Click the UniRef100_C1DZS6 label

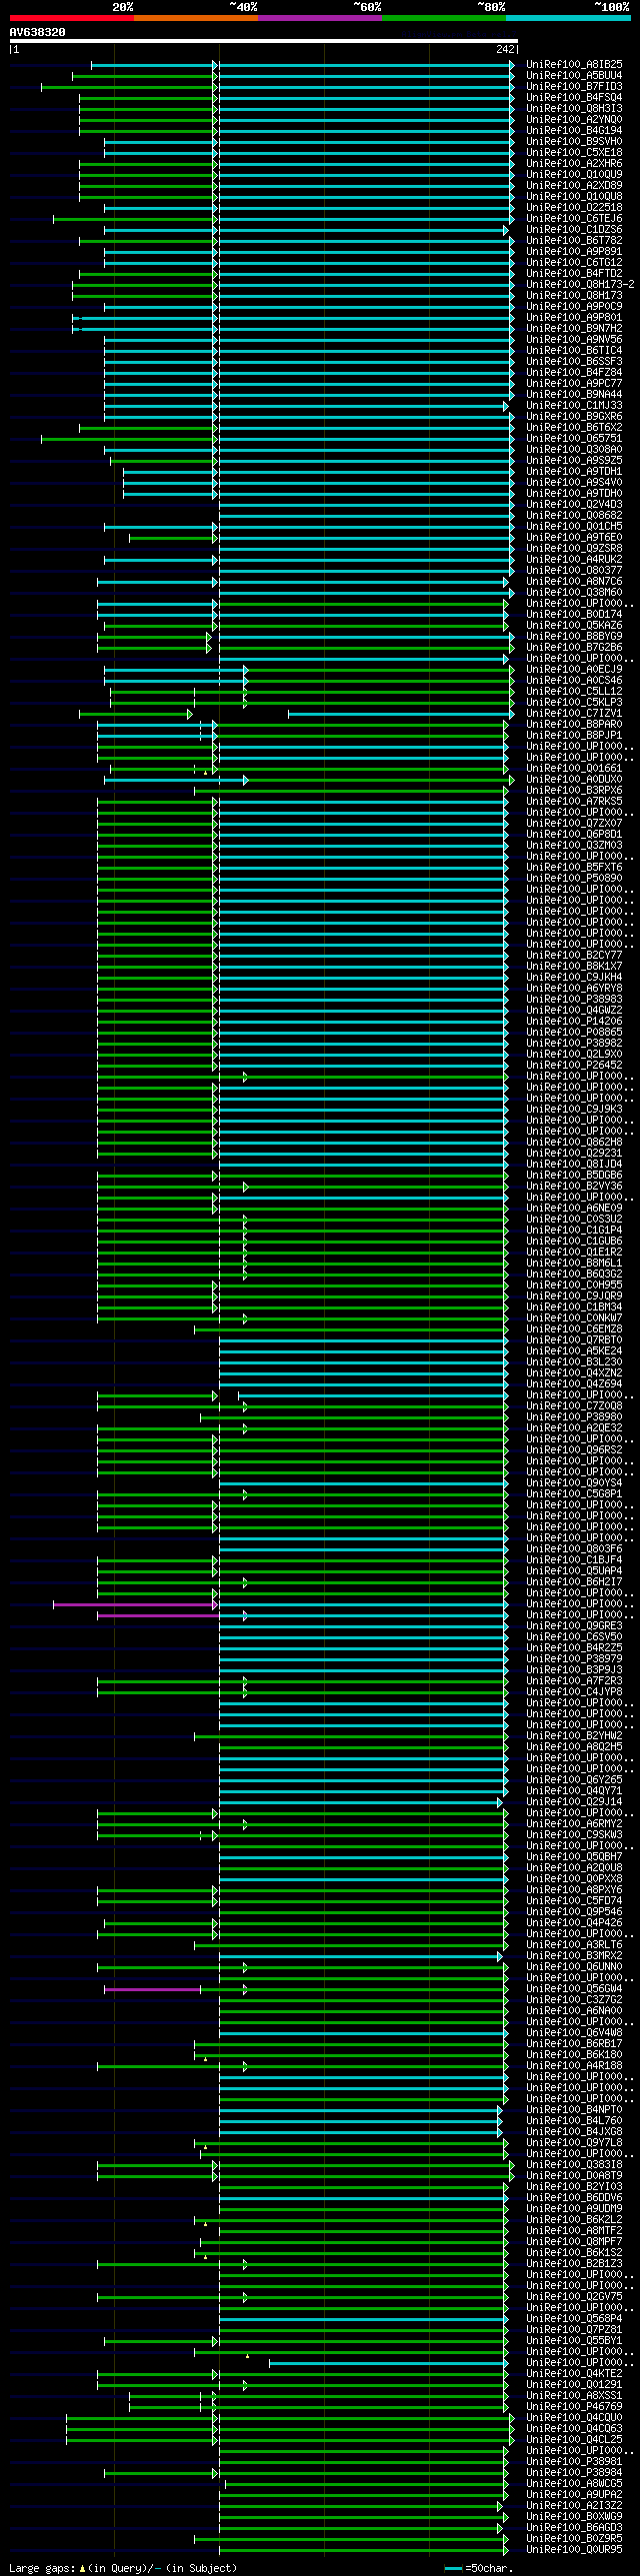tap(574, 229)
